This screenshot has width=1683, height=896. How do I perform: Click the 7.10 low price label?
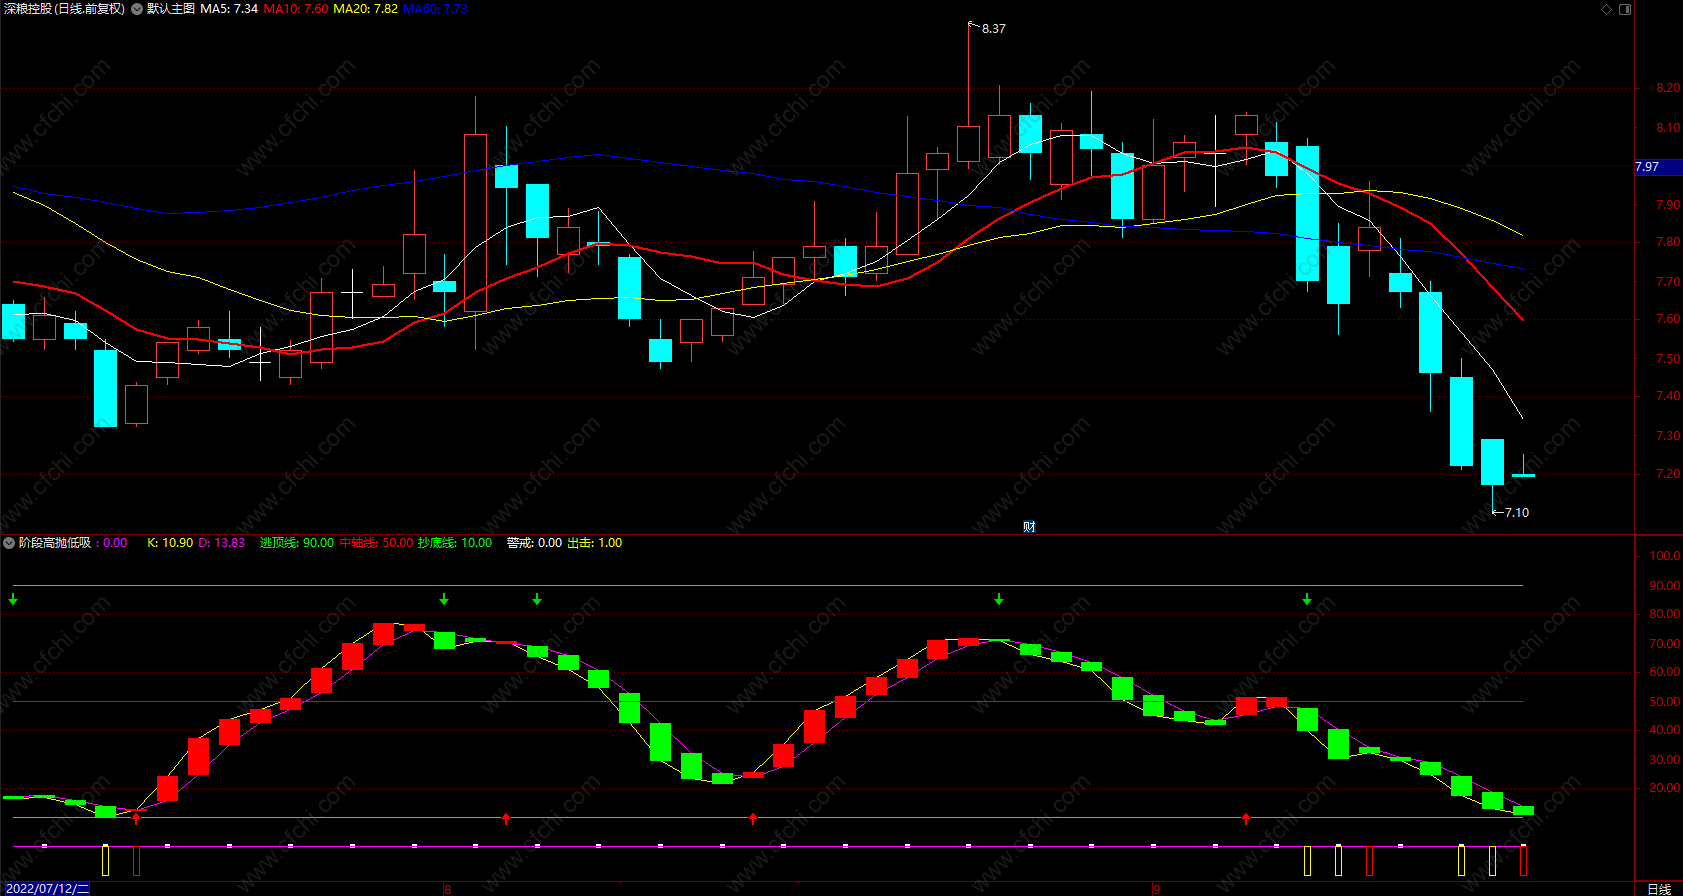[x=1517, y=513]
